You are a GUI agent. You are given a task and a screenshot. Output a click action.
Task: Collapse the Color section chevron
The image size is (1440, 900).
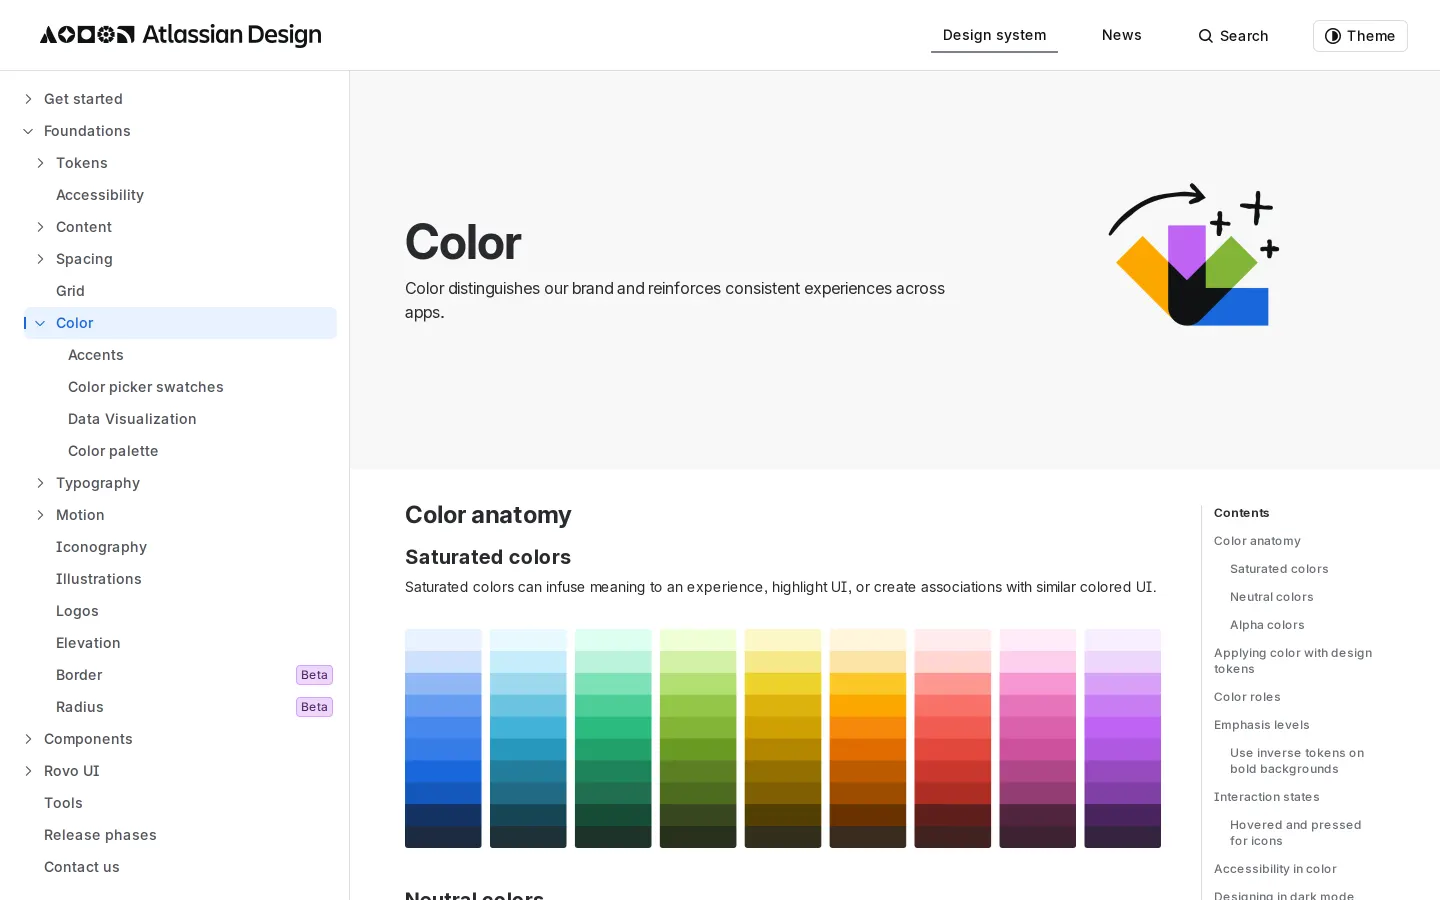click(40, 323)
